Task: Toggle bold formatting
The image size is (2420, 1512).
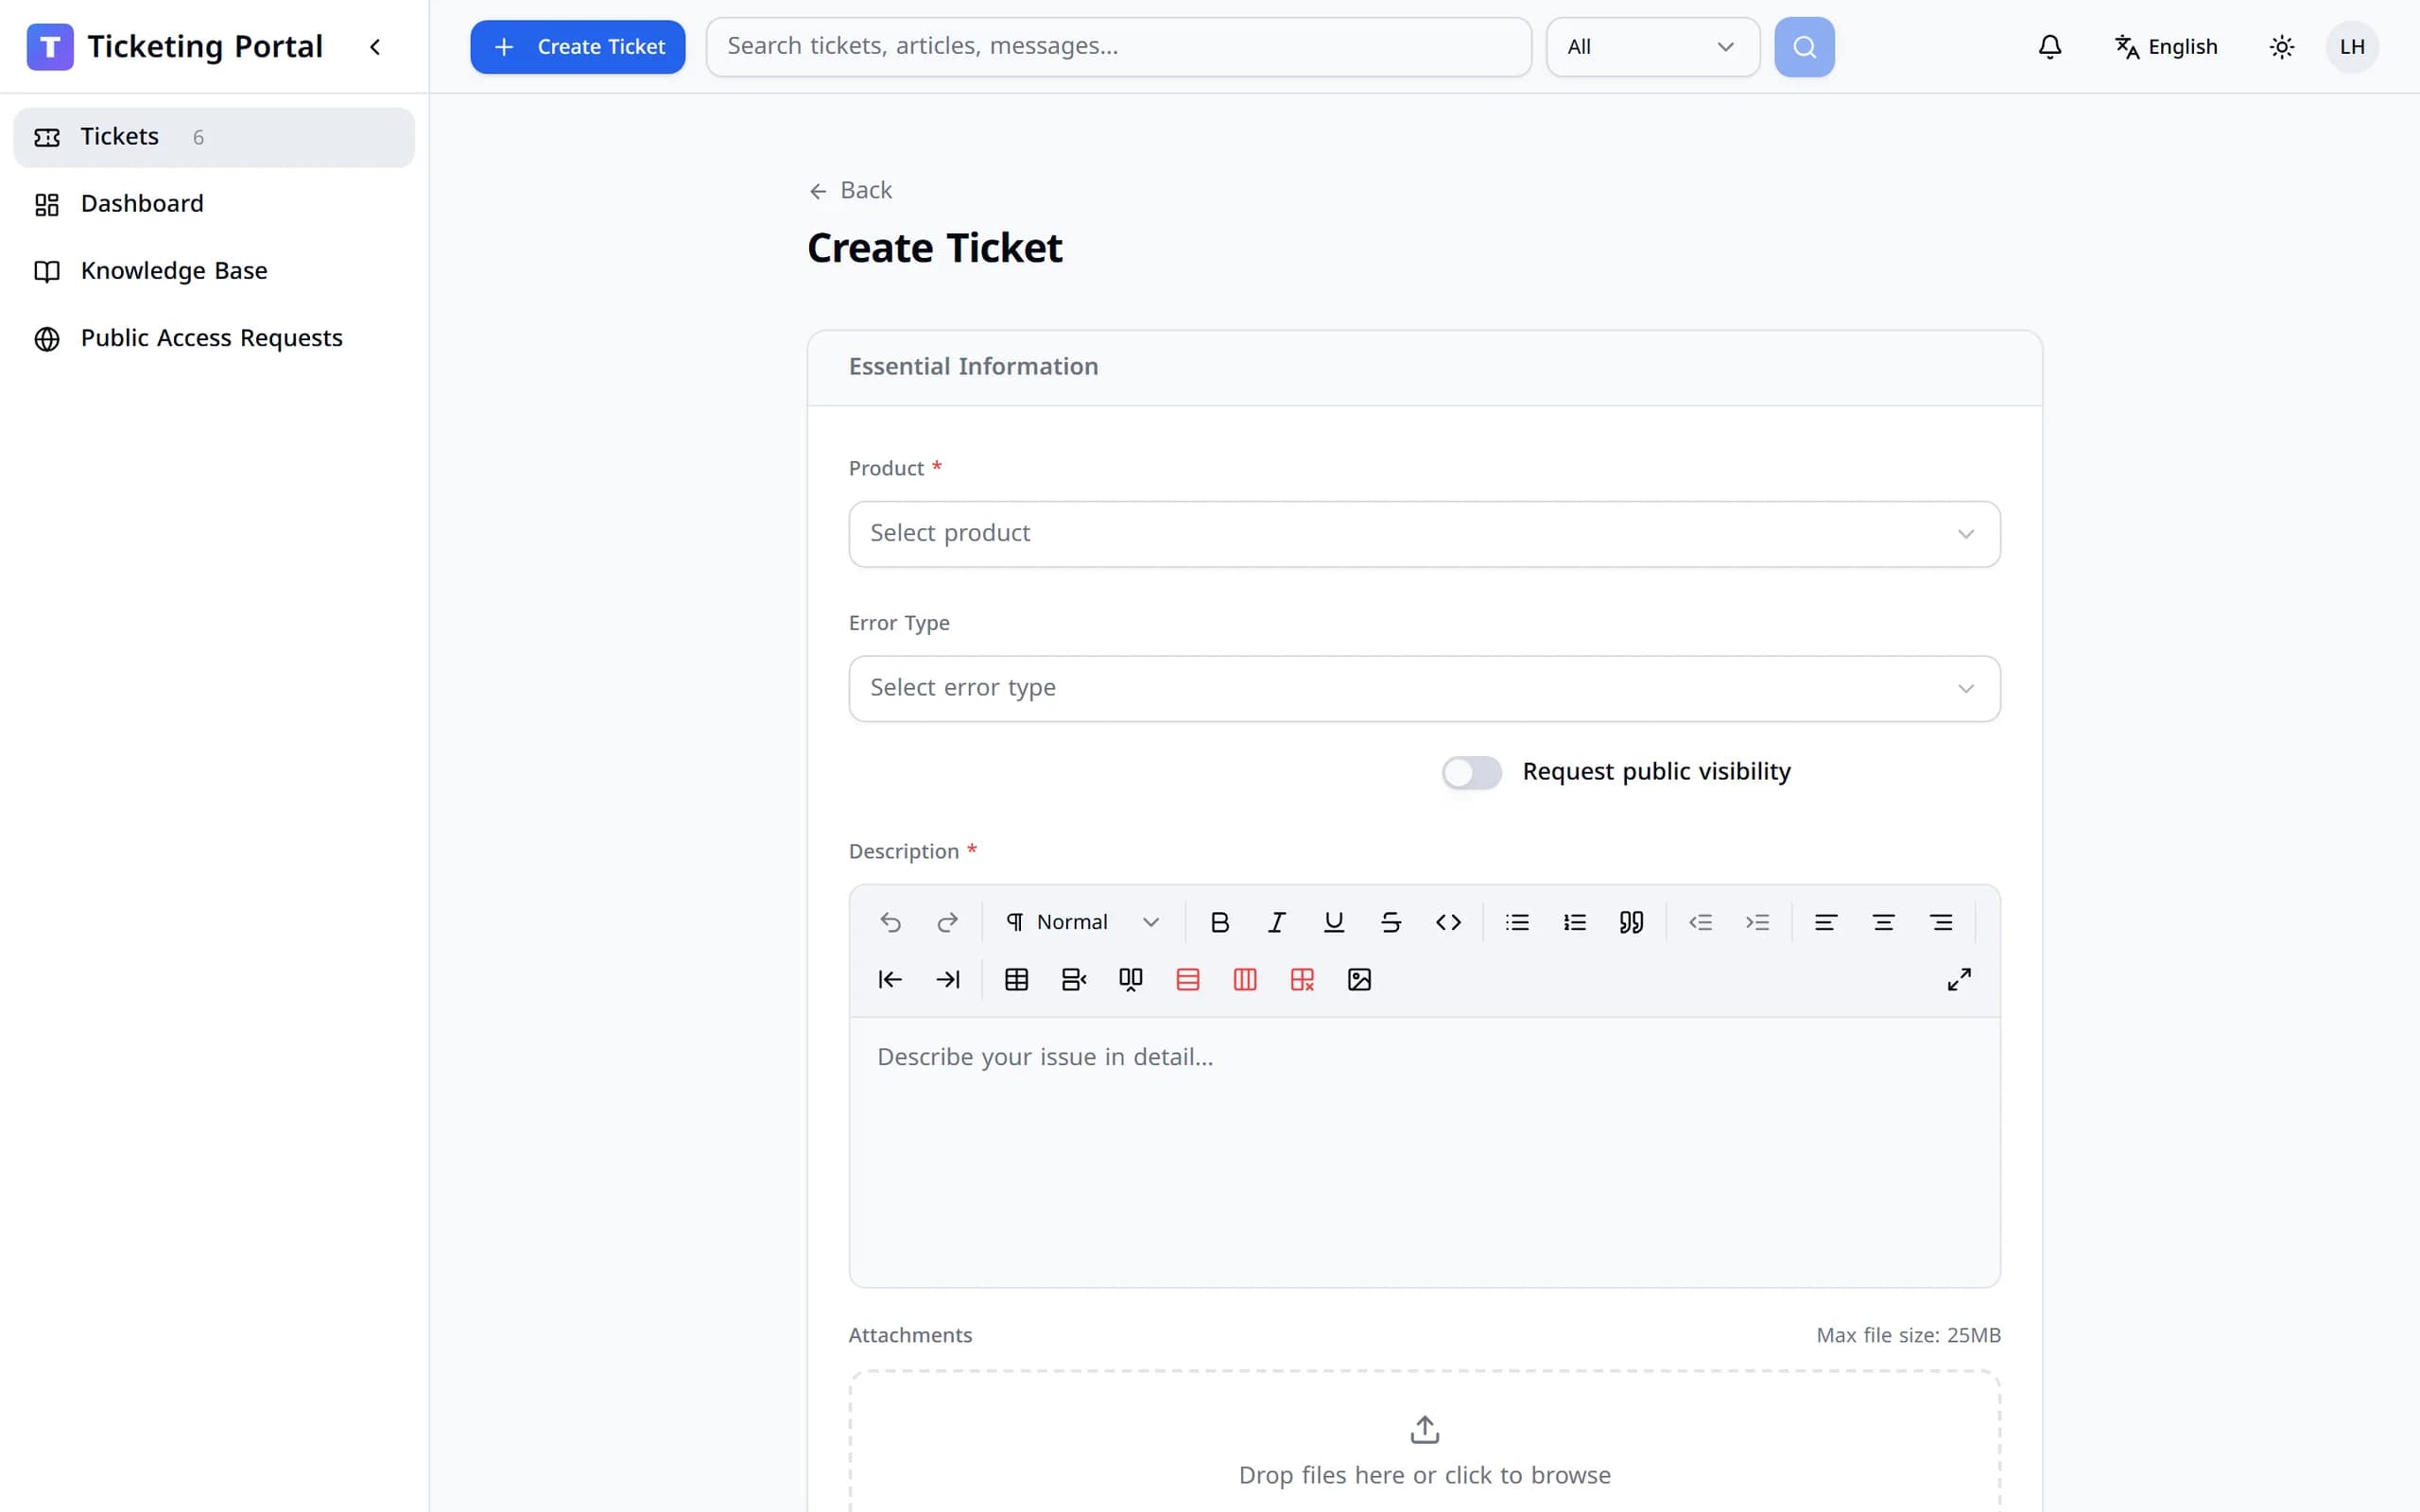Action: [1219, 922]
